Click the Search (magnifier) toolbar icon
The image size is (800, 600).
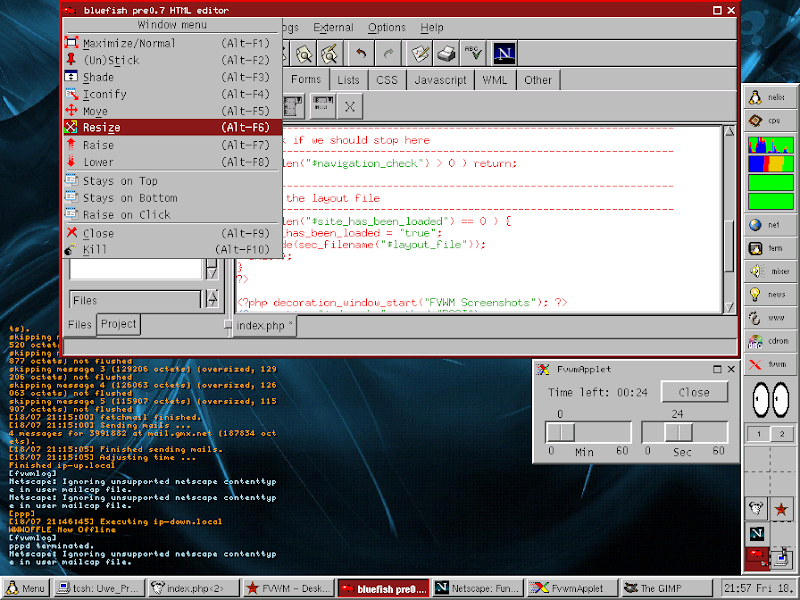304,53
